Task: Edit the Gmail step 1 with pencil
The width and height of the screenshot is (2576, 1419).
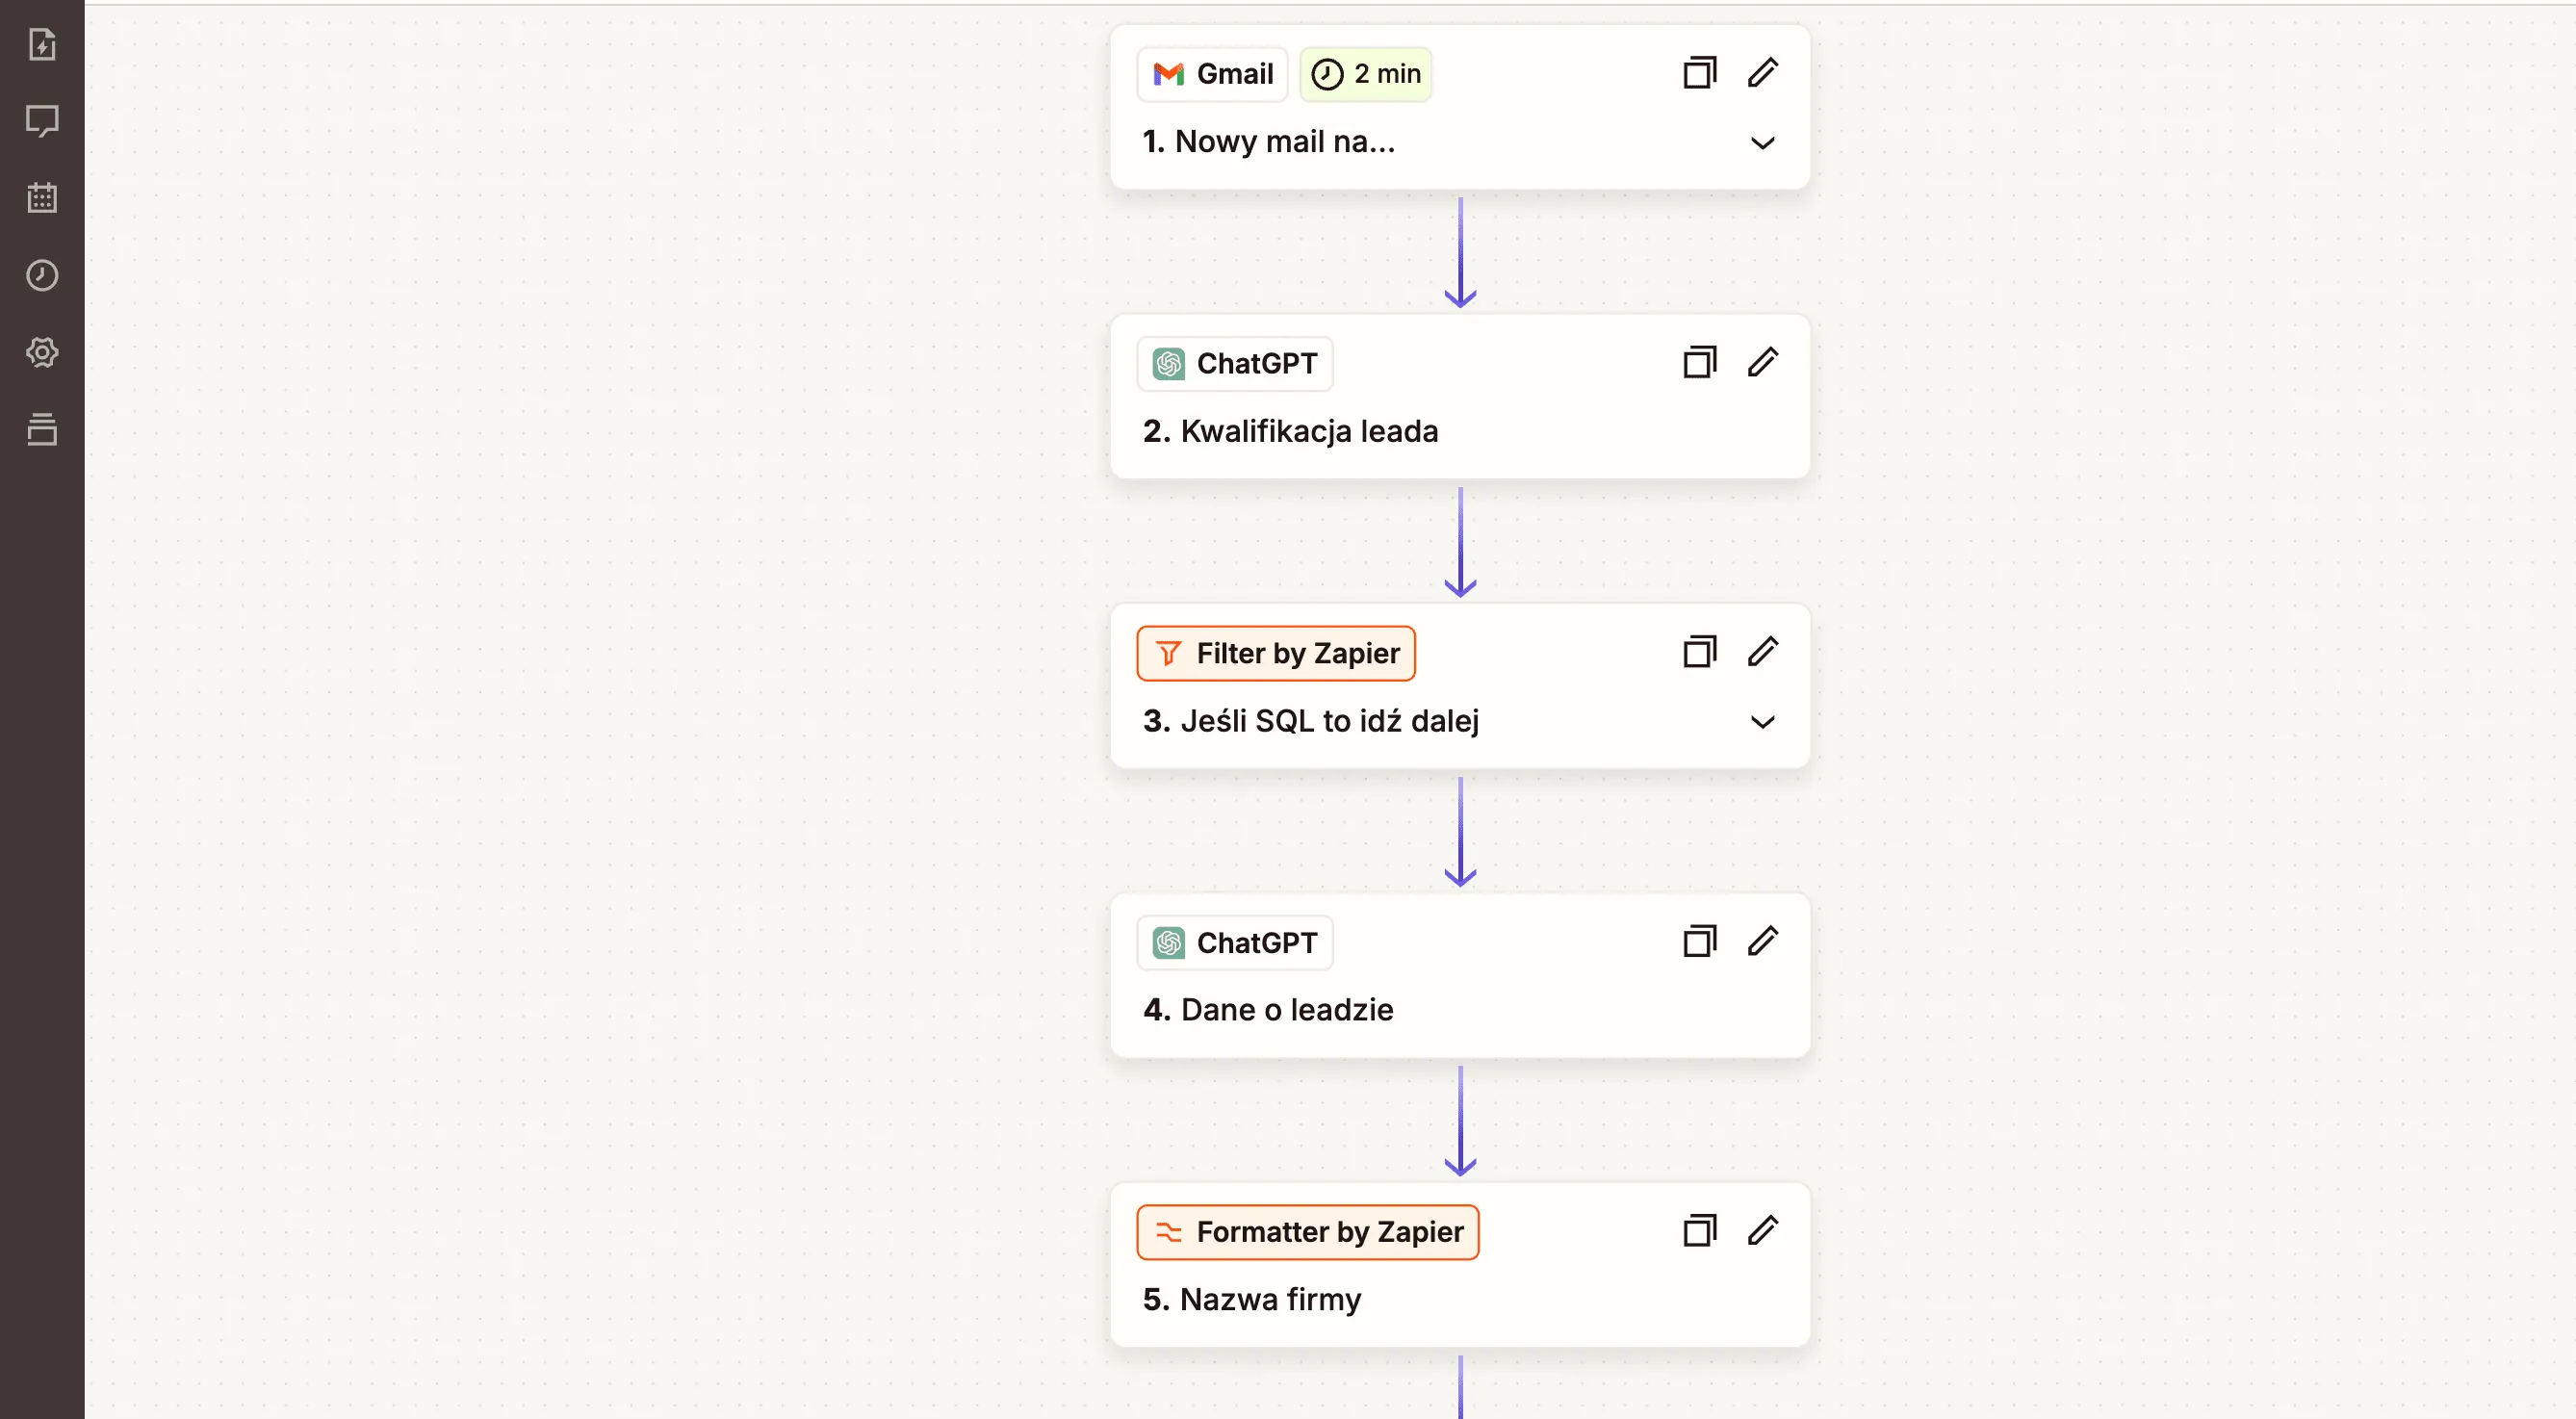Action: coord(1763,73)
